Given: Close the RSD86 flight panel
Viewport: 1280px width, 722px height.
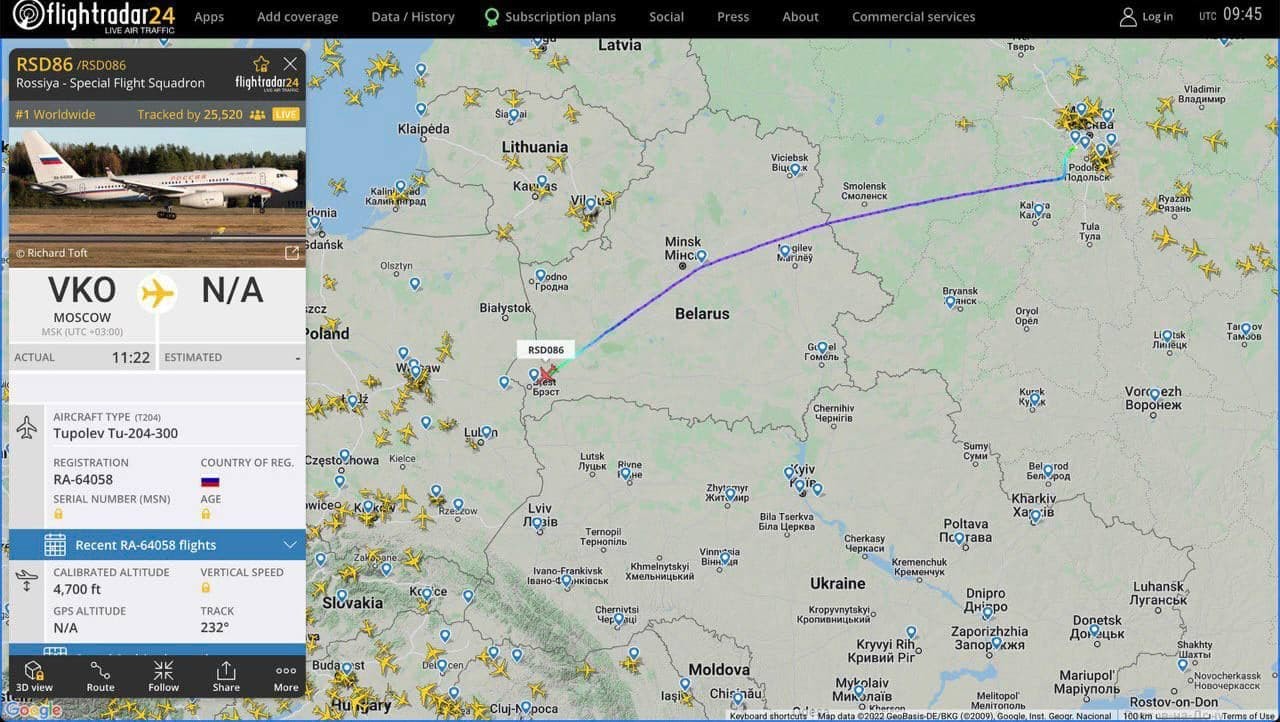Looking at the screenshot, I should [290, 64].
